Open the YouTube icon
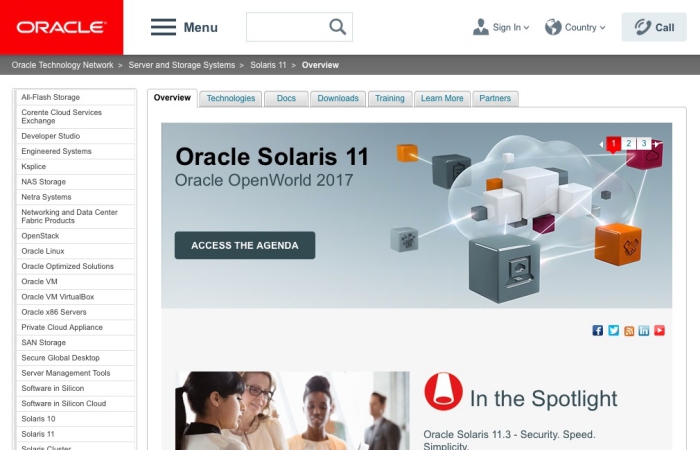This screenshot has height=450, width=700. [x=659, y=330]
